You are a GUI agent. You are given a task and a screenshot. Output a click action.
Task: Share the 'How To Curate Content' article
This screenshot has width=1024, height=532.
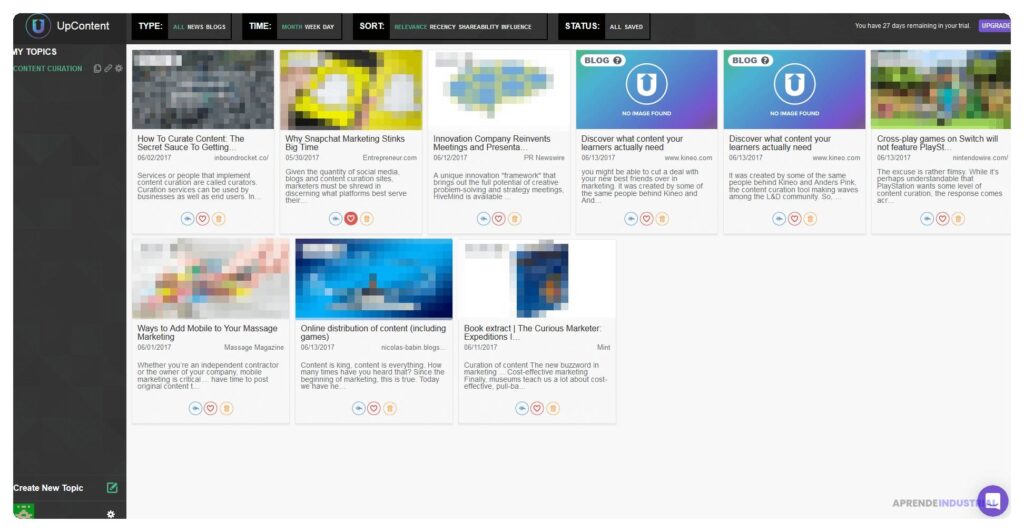tap(187, 219)
